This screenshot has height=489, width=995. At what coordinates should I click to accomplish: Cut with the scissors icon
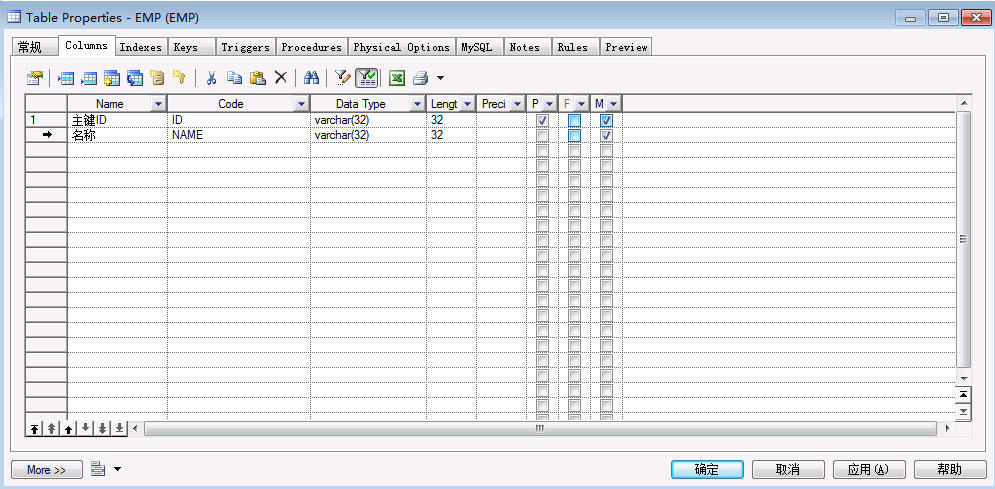[x=211, y=78]
